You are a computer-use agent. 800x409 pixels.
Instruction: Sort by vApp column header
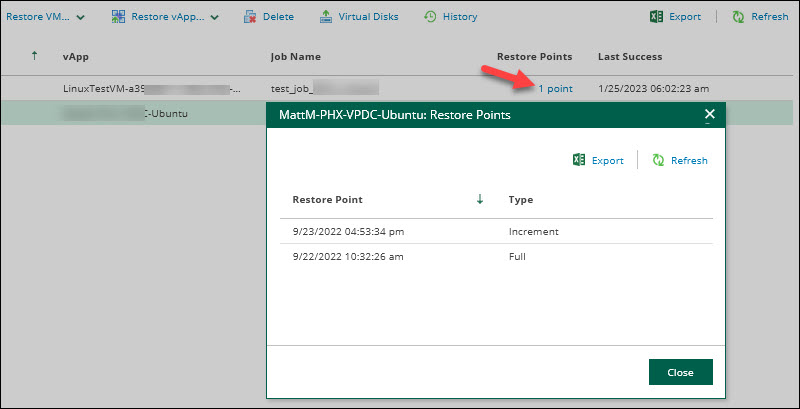[x=76, y=57]
